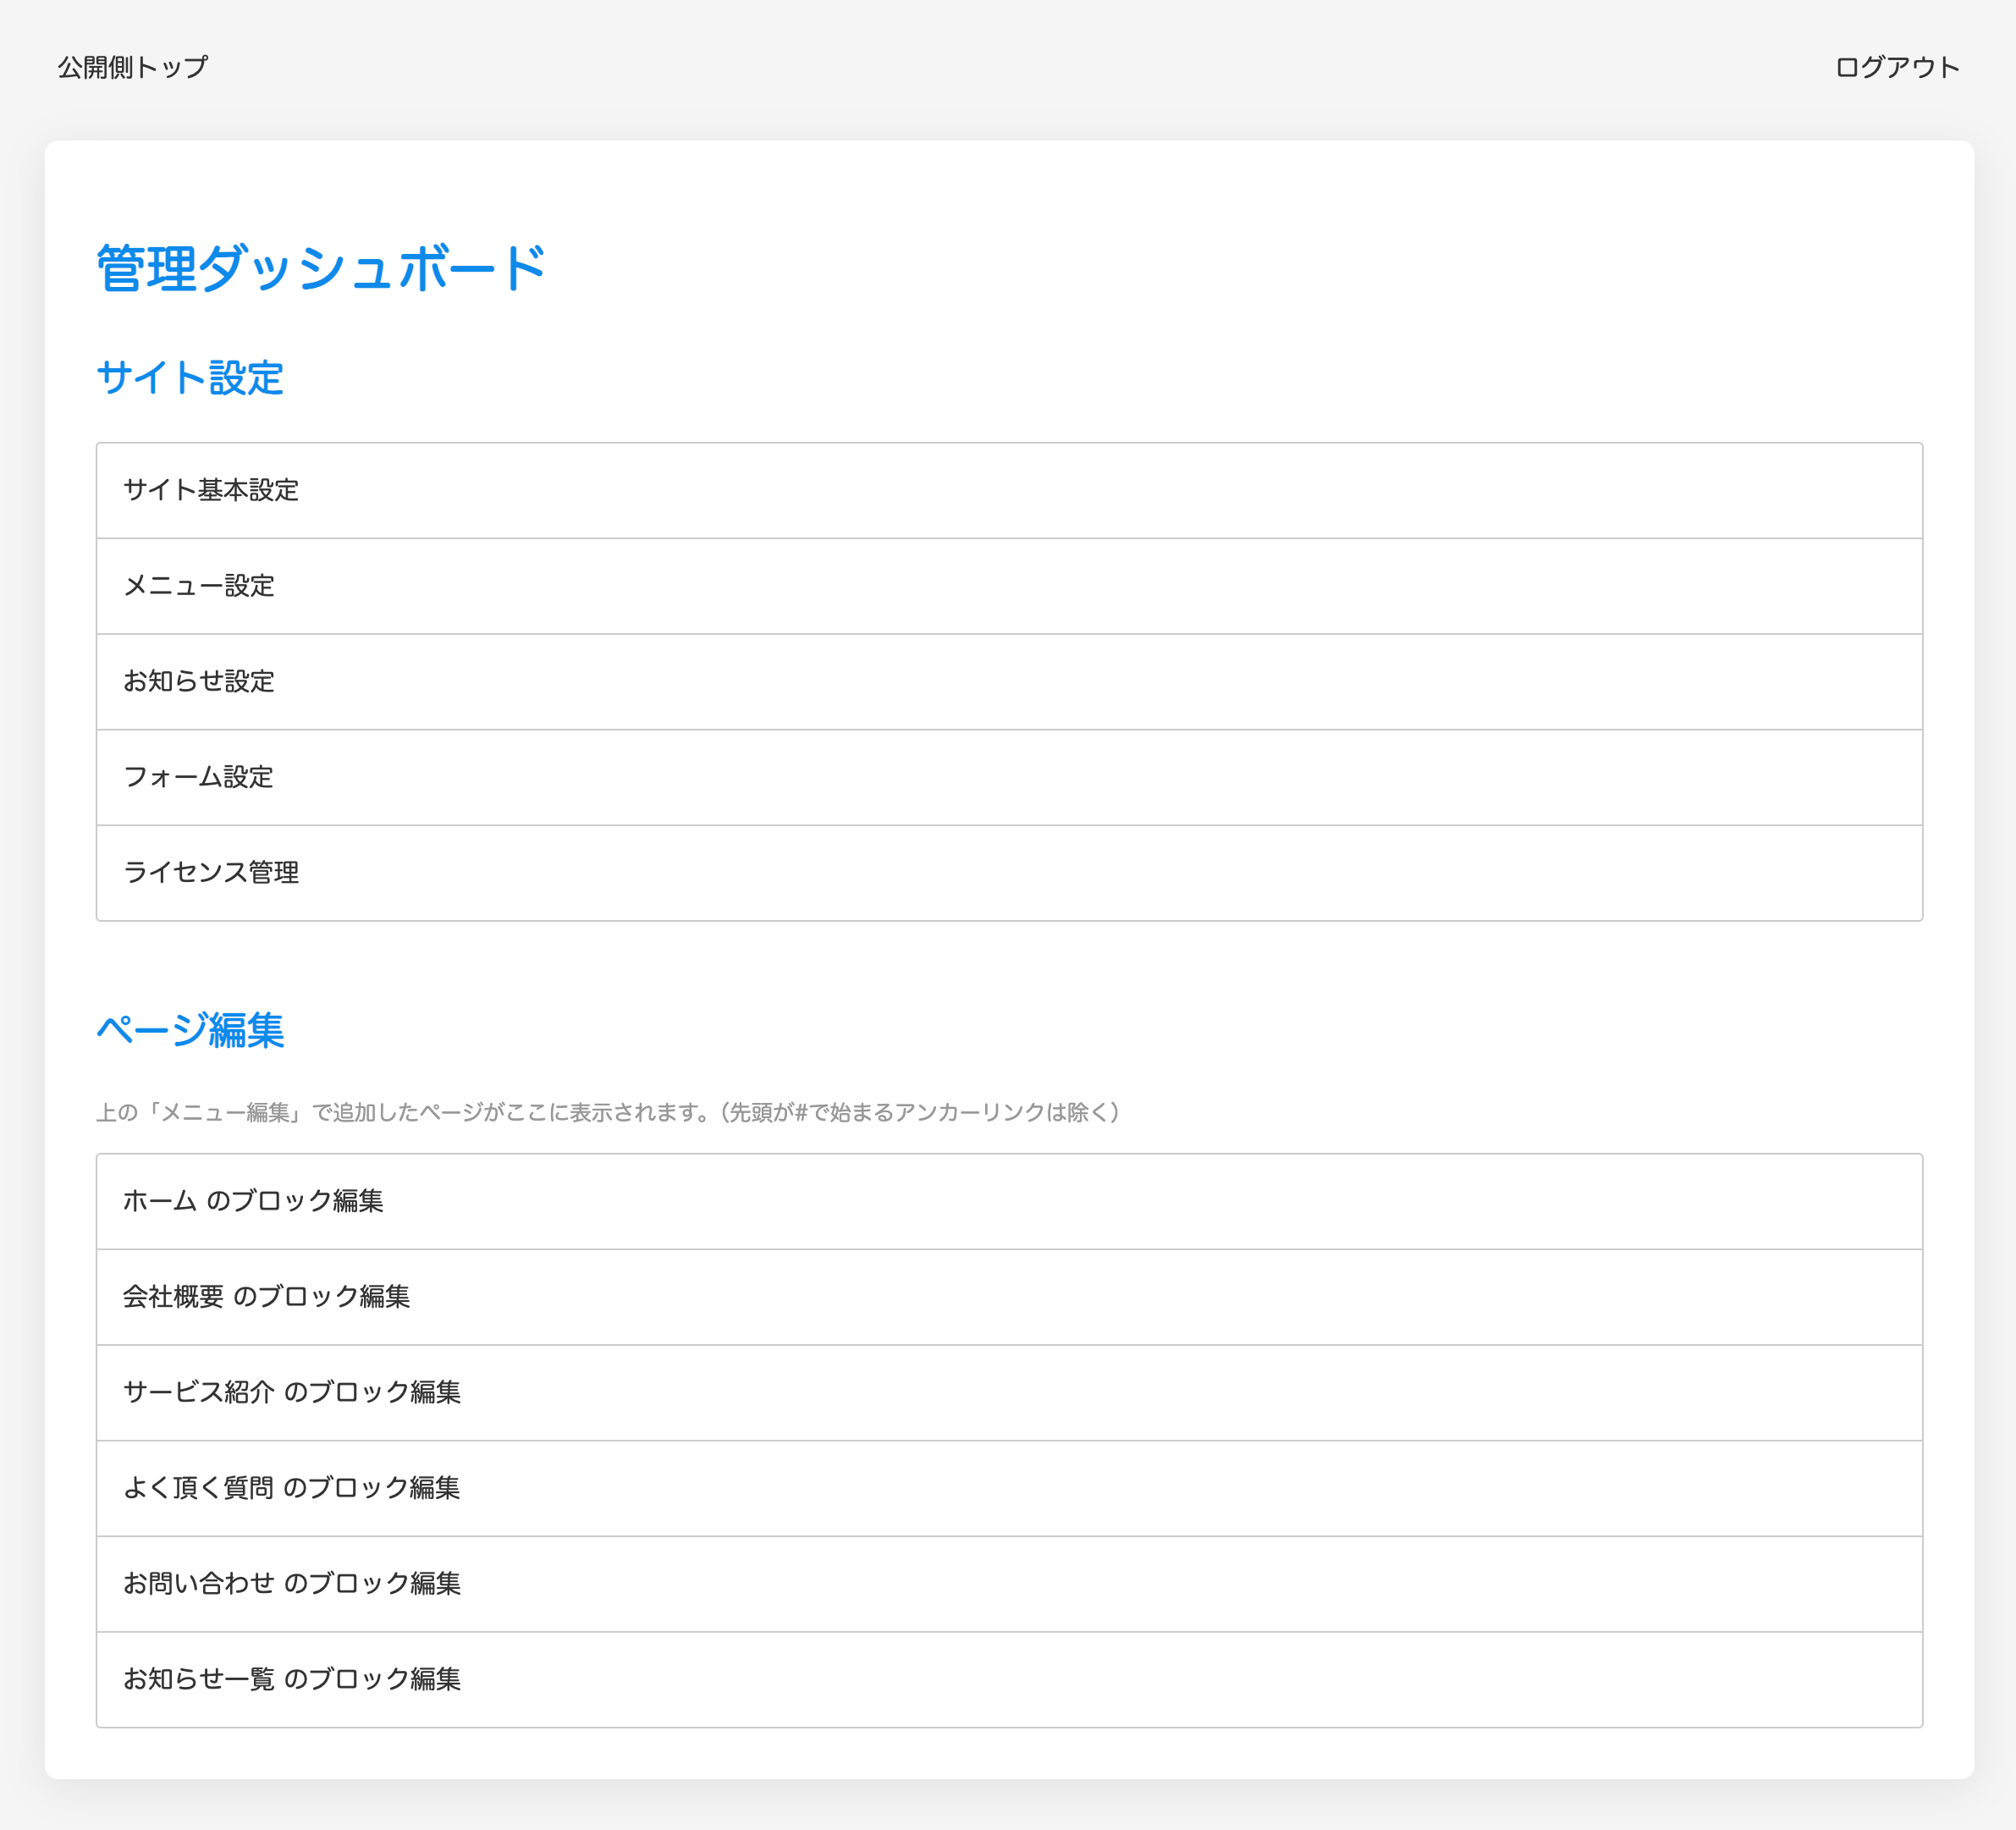Click the right end of the サイト基本設定 row
The width and height of the screenshot is (2016, 1830).
click(1880, 490)
